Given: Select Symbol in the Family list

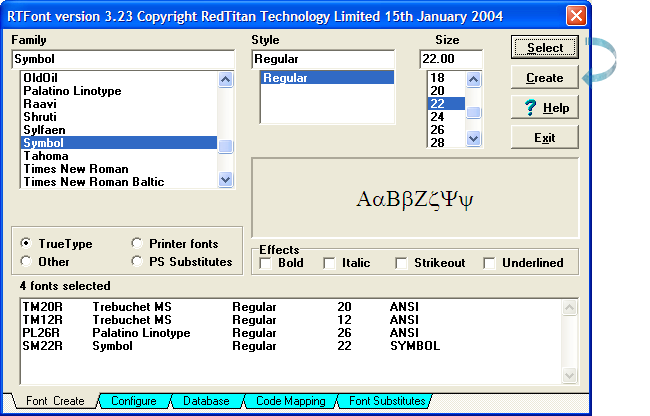Looking at the screenshot, I should [x=119, y=143].
